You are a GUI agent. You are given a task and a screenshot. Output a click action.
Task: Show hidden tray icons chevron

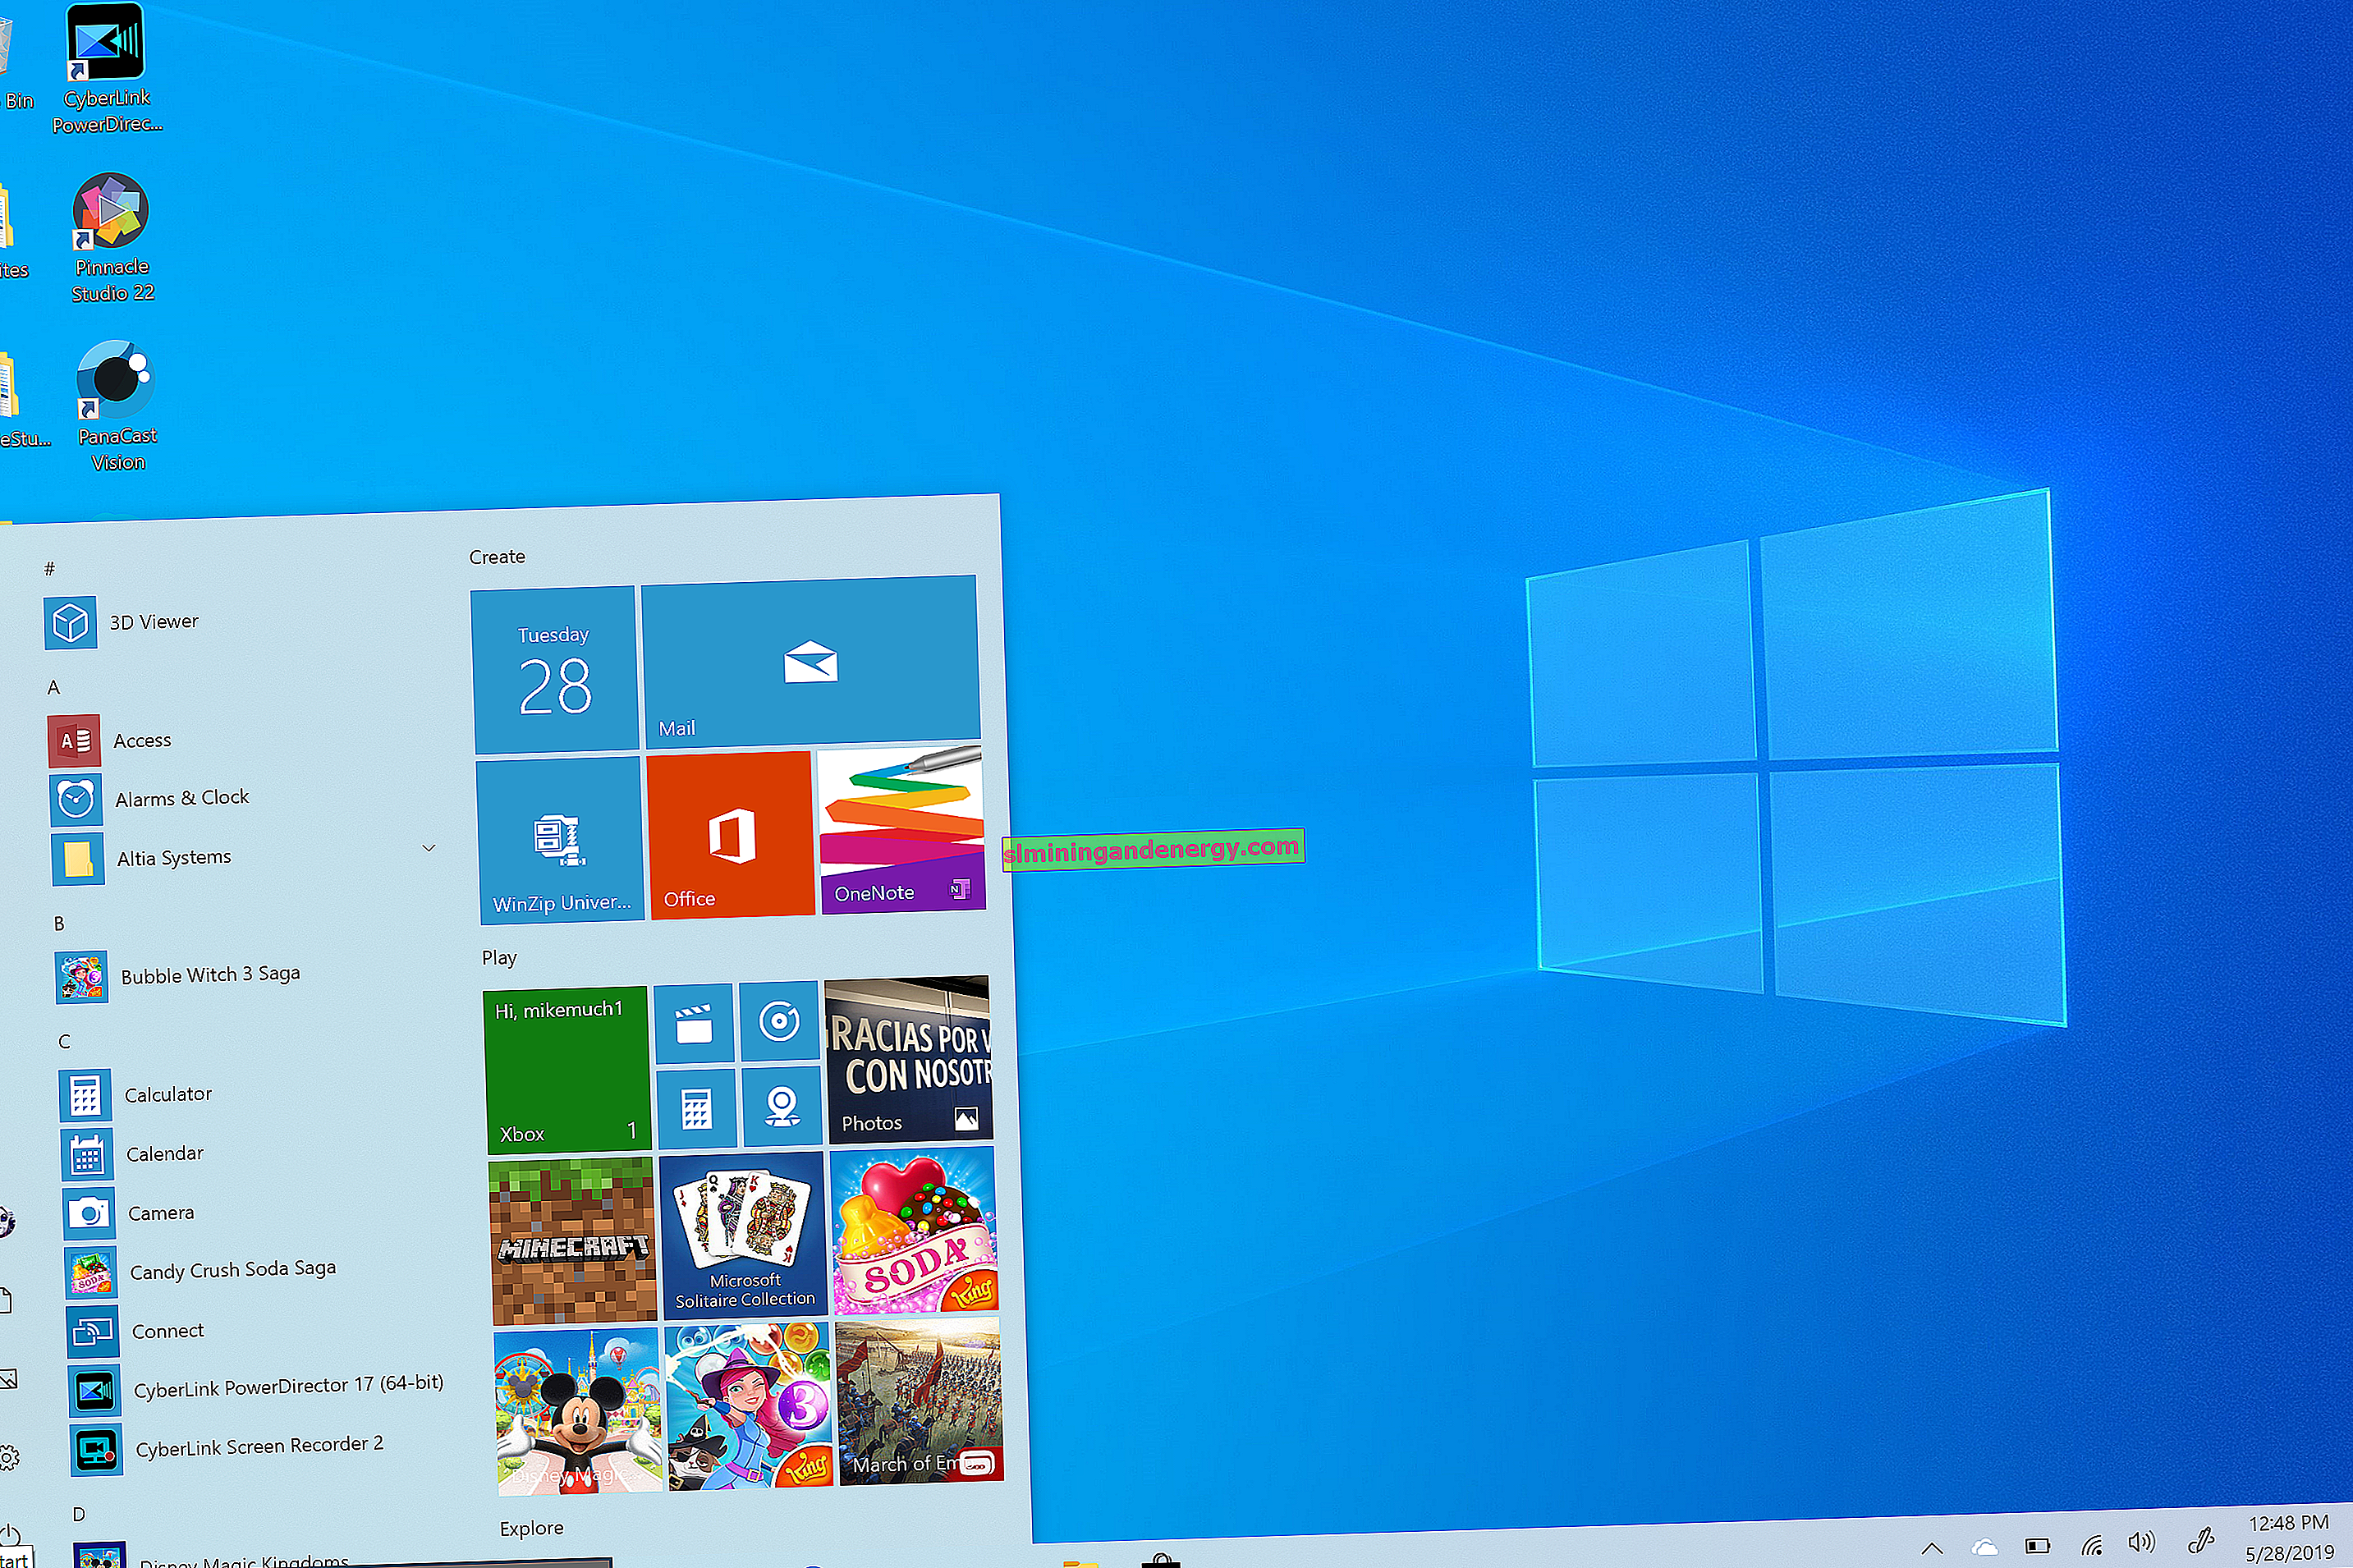[x=1932, y=1549]
